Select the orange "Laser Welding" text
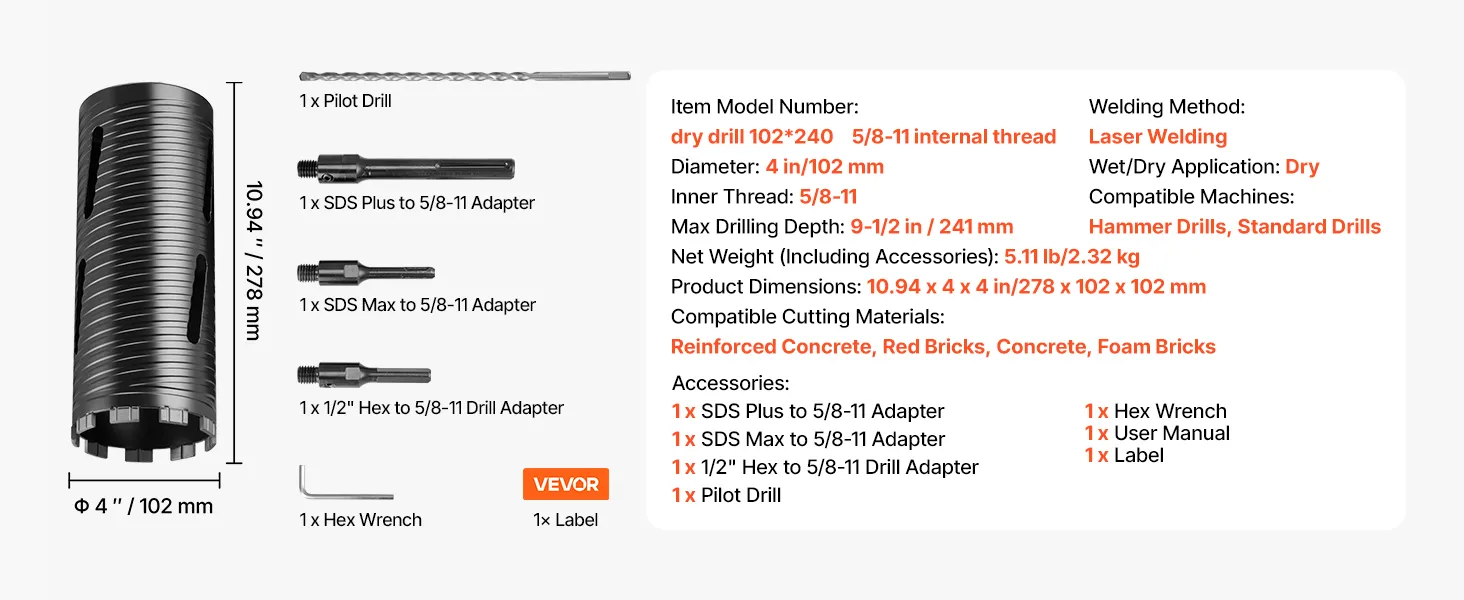Screen dimensions: 1464x600 [x=1157, y=137]
